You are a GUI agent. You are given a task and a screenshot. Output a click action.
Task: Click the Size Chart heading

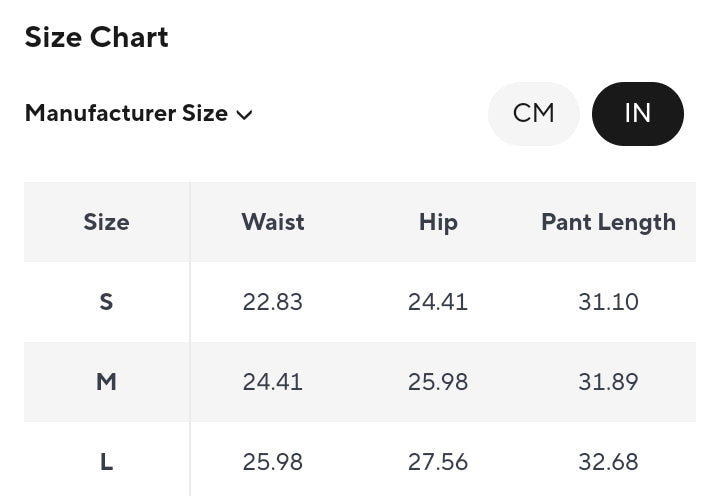pyautogui.click(x=96, y=37)
